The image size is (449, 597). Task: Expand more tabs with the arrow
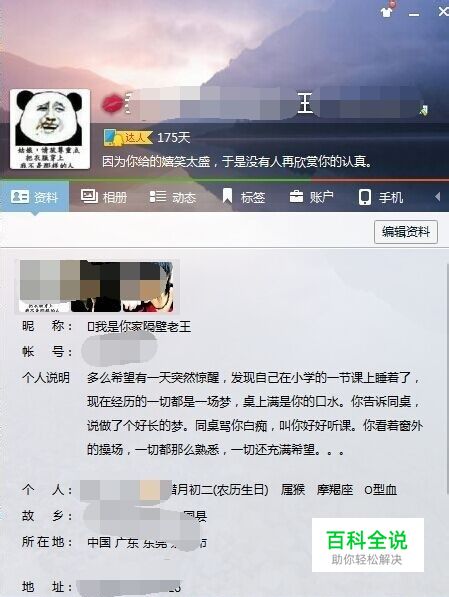(x=438, y=196)
